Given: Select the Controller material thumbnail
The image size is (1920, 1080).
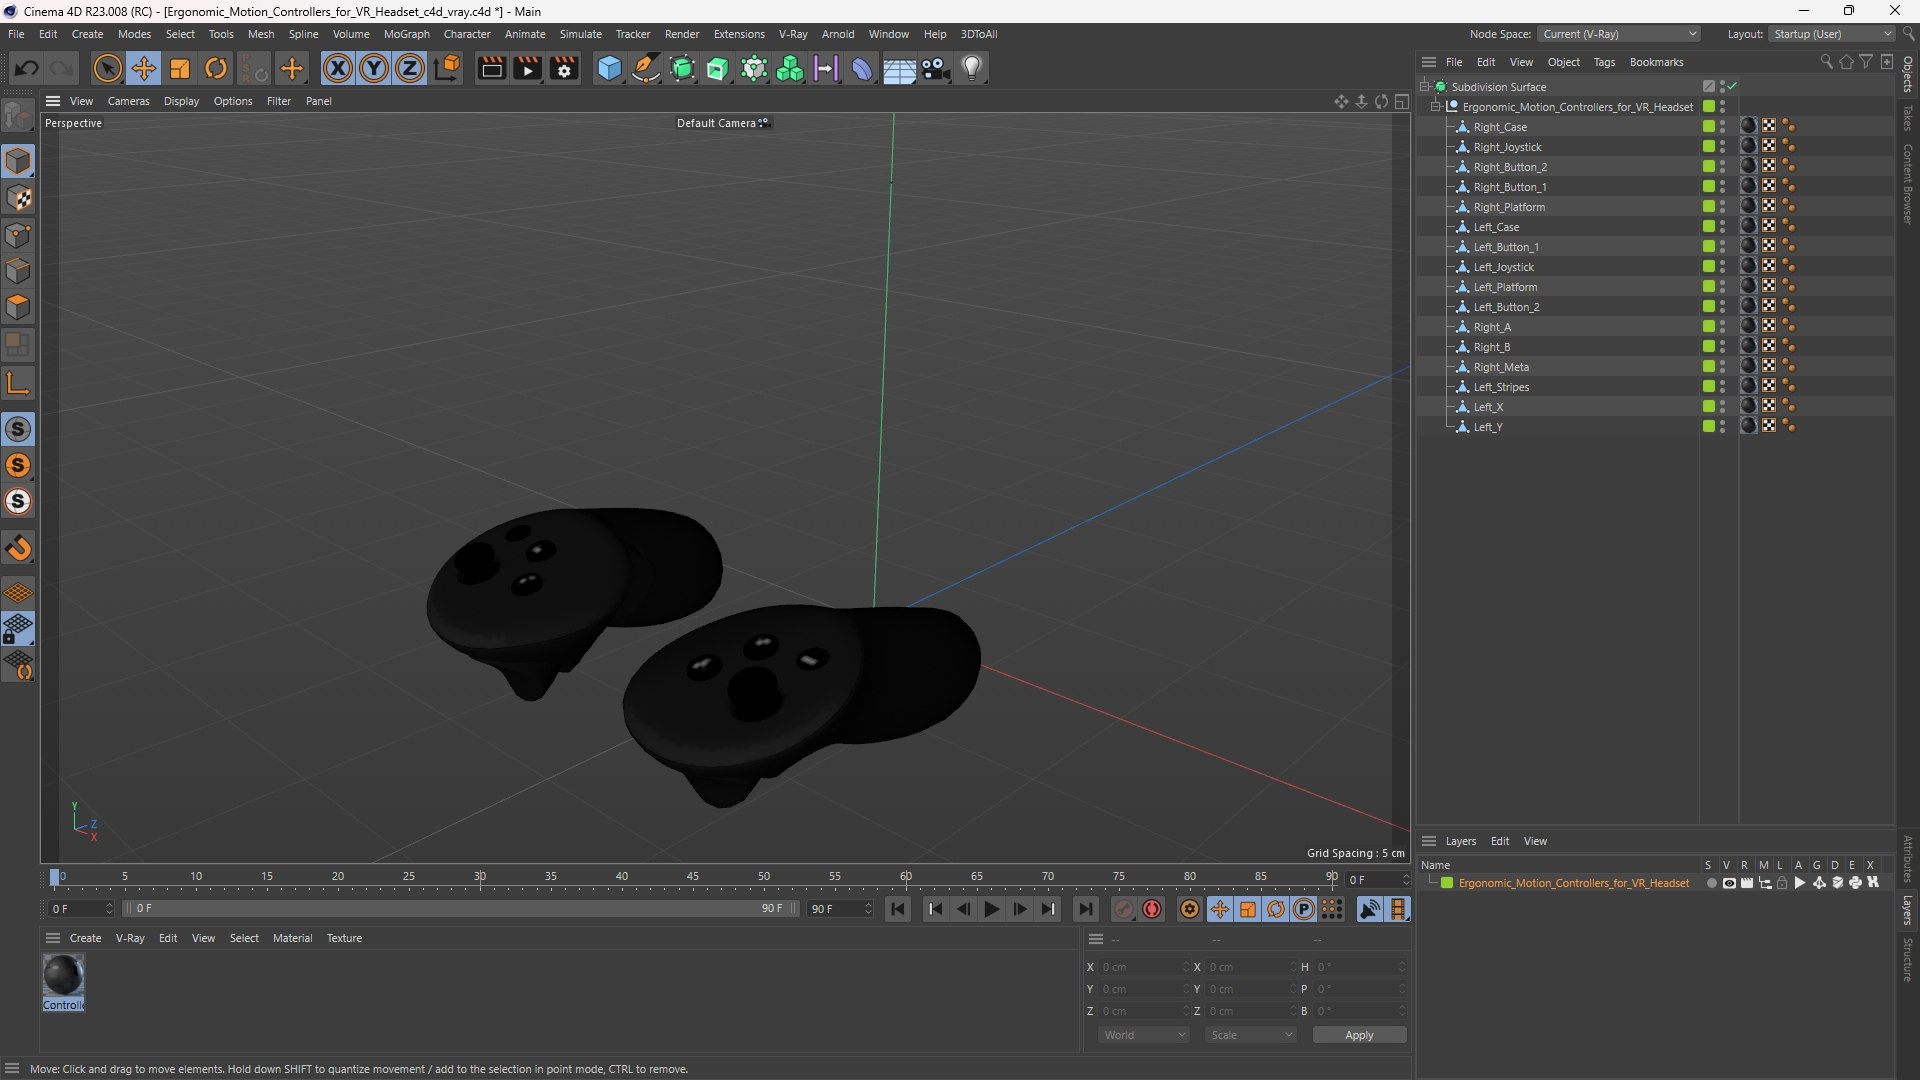Looking at the screenshot, I should click(63, 976).
